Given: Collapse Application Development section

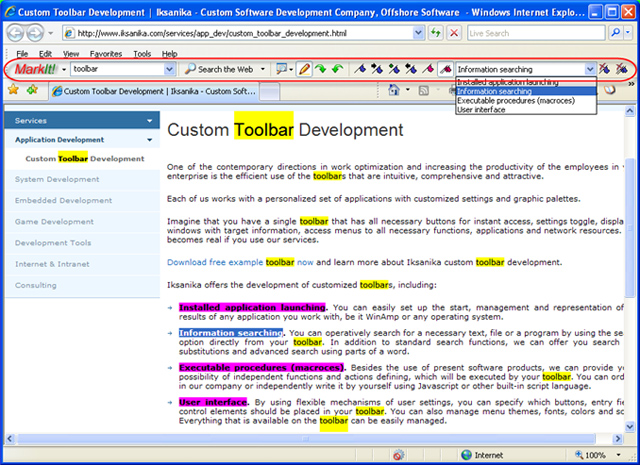Looking at the screenshot, I should click(82, 140).
